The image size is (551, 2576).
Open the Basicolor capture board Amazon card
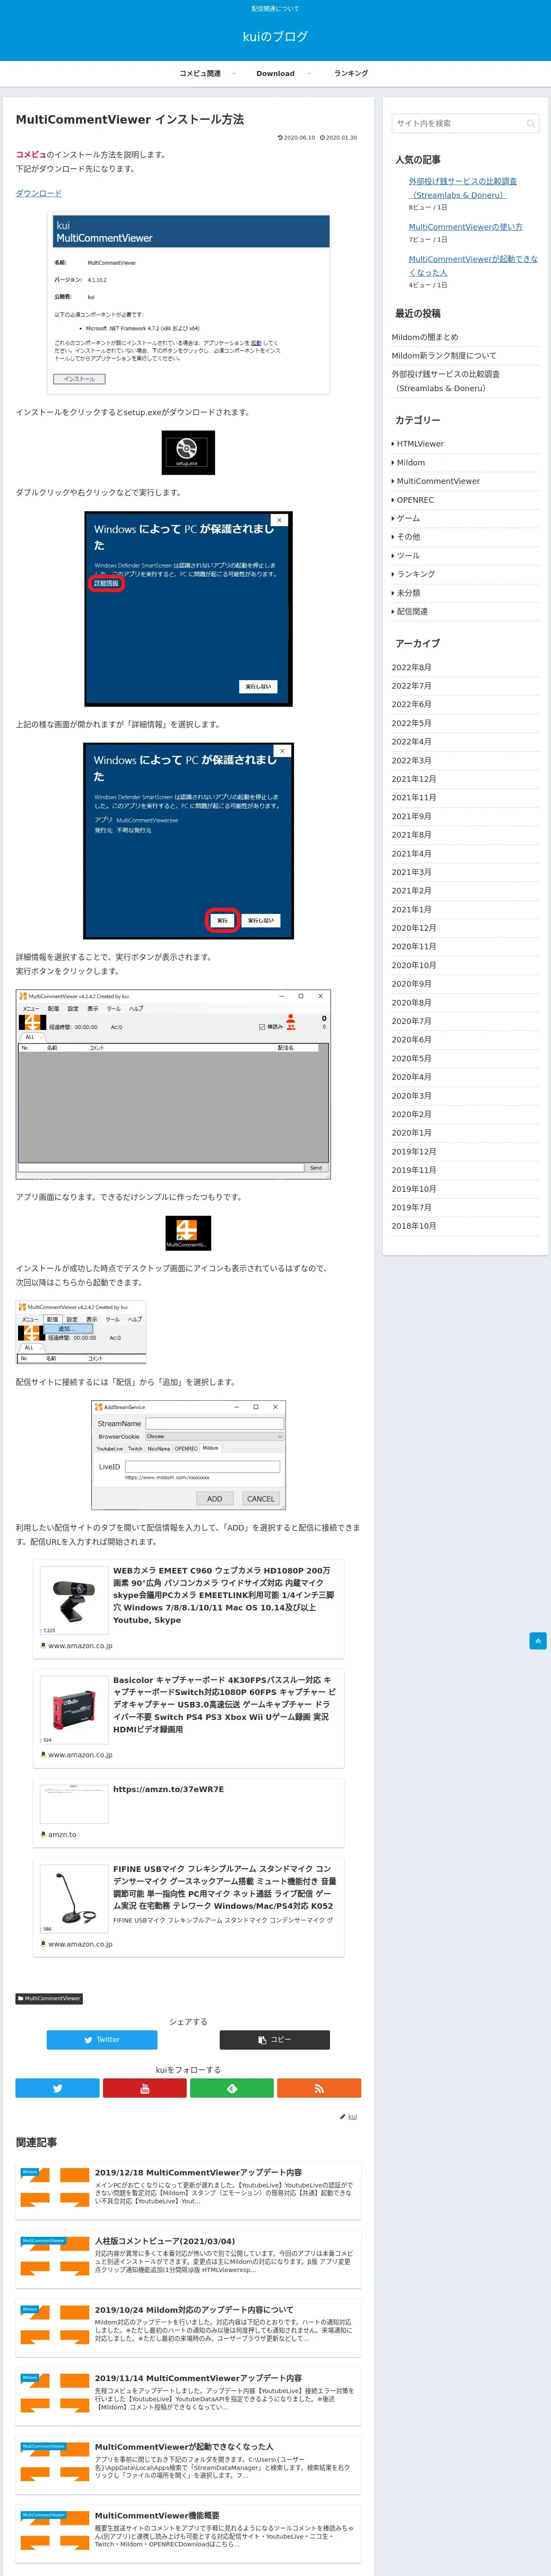point(188,1718)
